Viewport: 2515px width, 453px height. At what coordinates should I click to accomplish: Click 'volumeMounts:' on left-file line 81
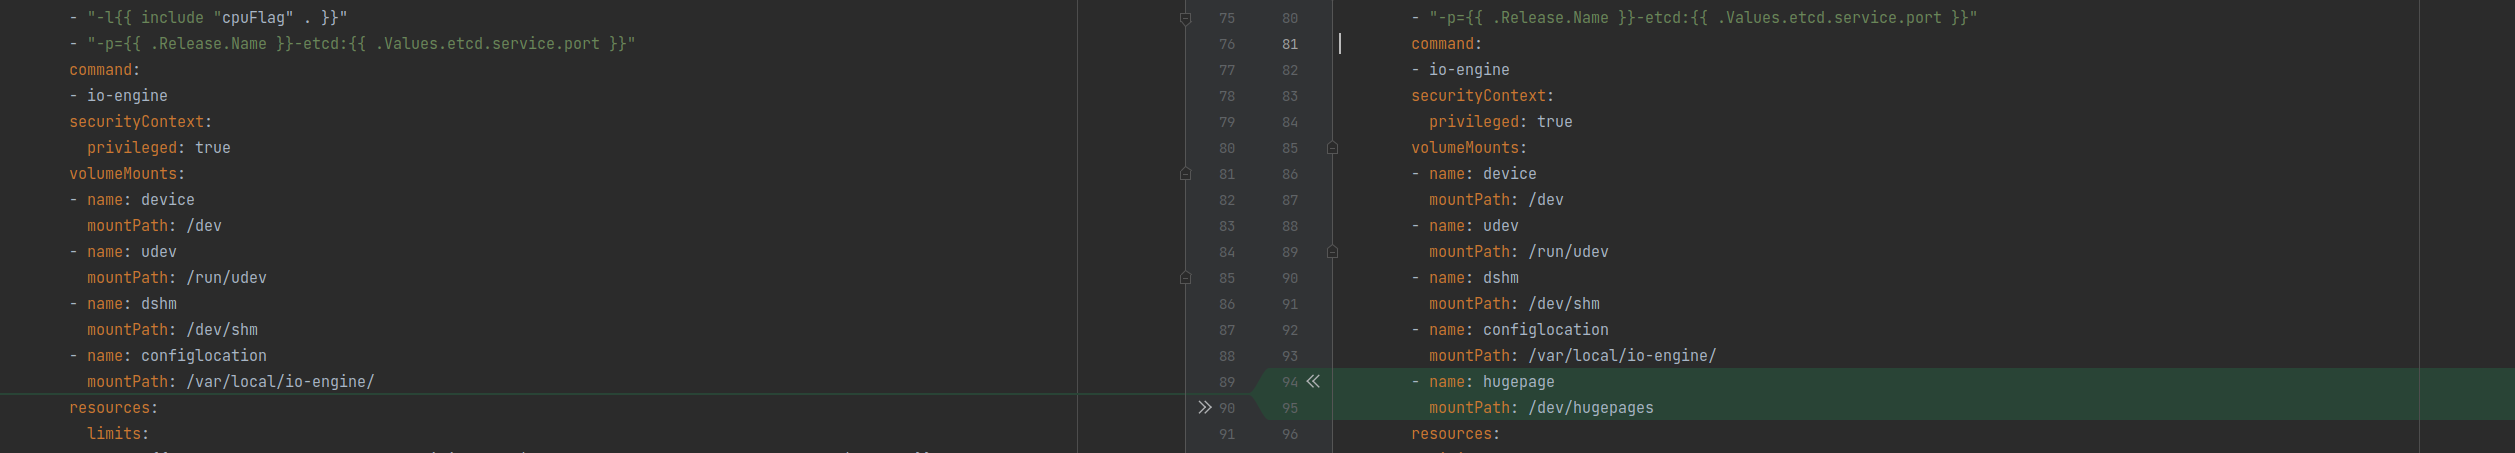pos(127,174)
